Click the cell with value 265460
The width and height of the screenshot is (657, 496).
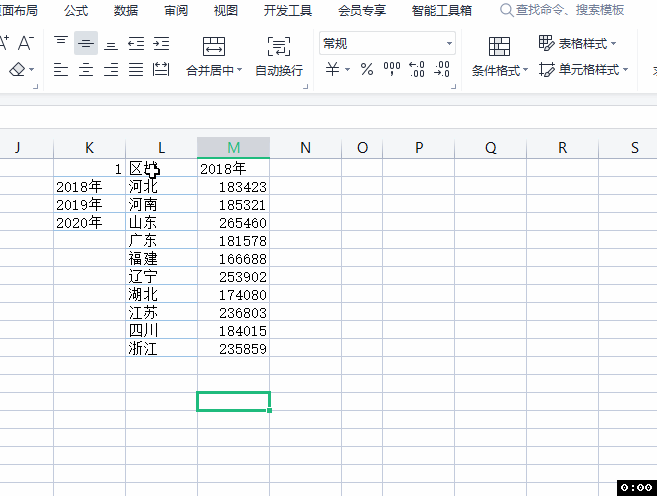[233, 222]
